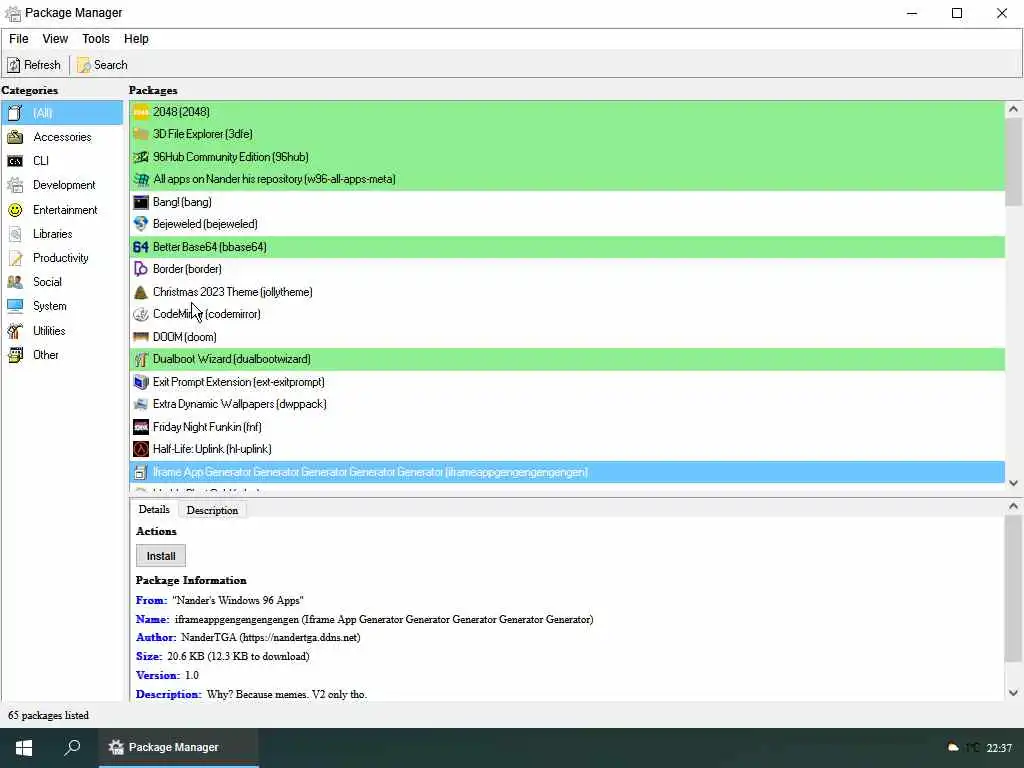Viewport: 1024px width, 768px height.
Task: Open the Help menu
Action: click(136, 39)
